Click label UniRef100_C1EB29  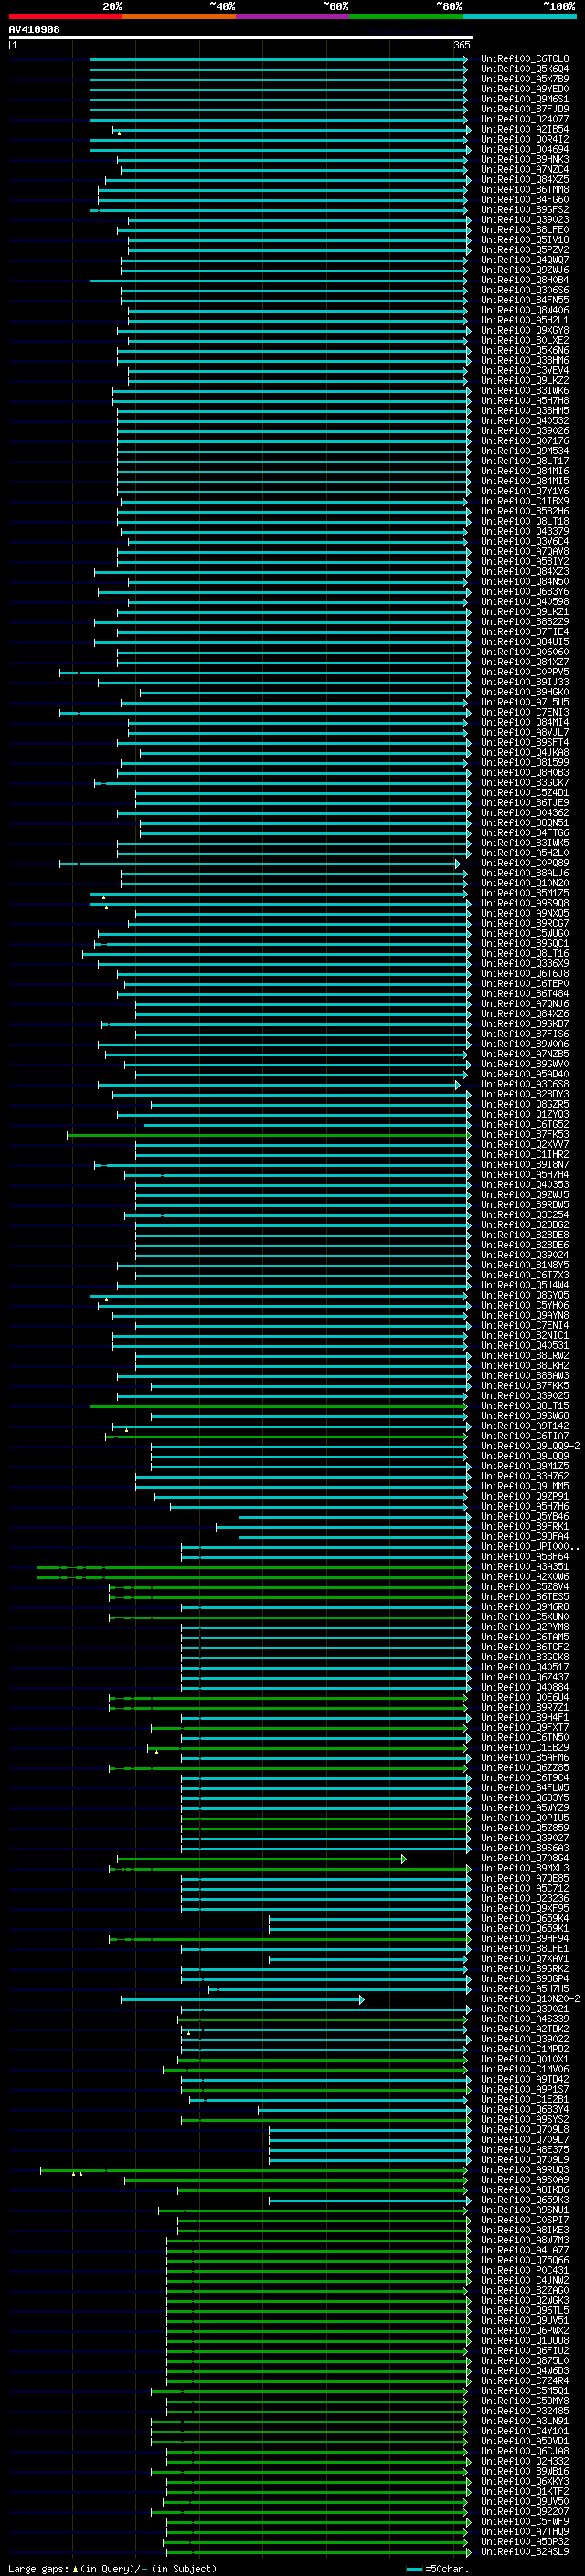pos(525,1748)
